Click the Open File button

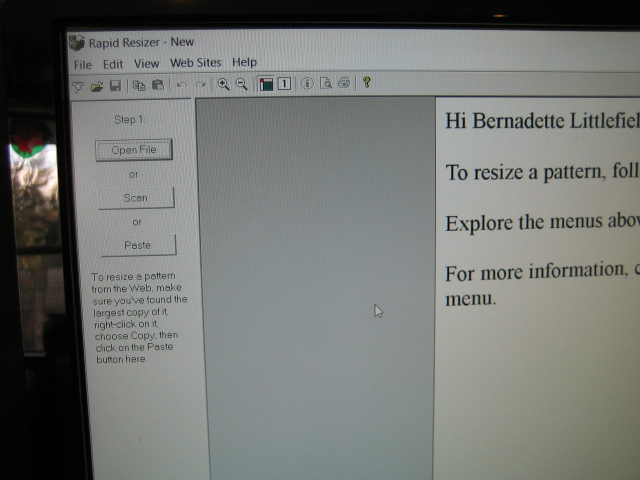click(x=134, y=150)
